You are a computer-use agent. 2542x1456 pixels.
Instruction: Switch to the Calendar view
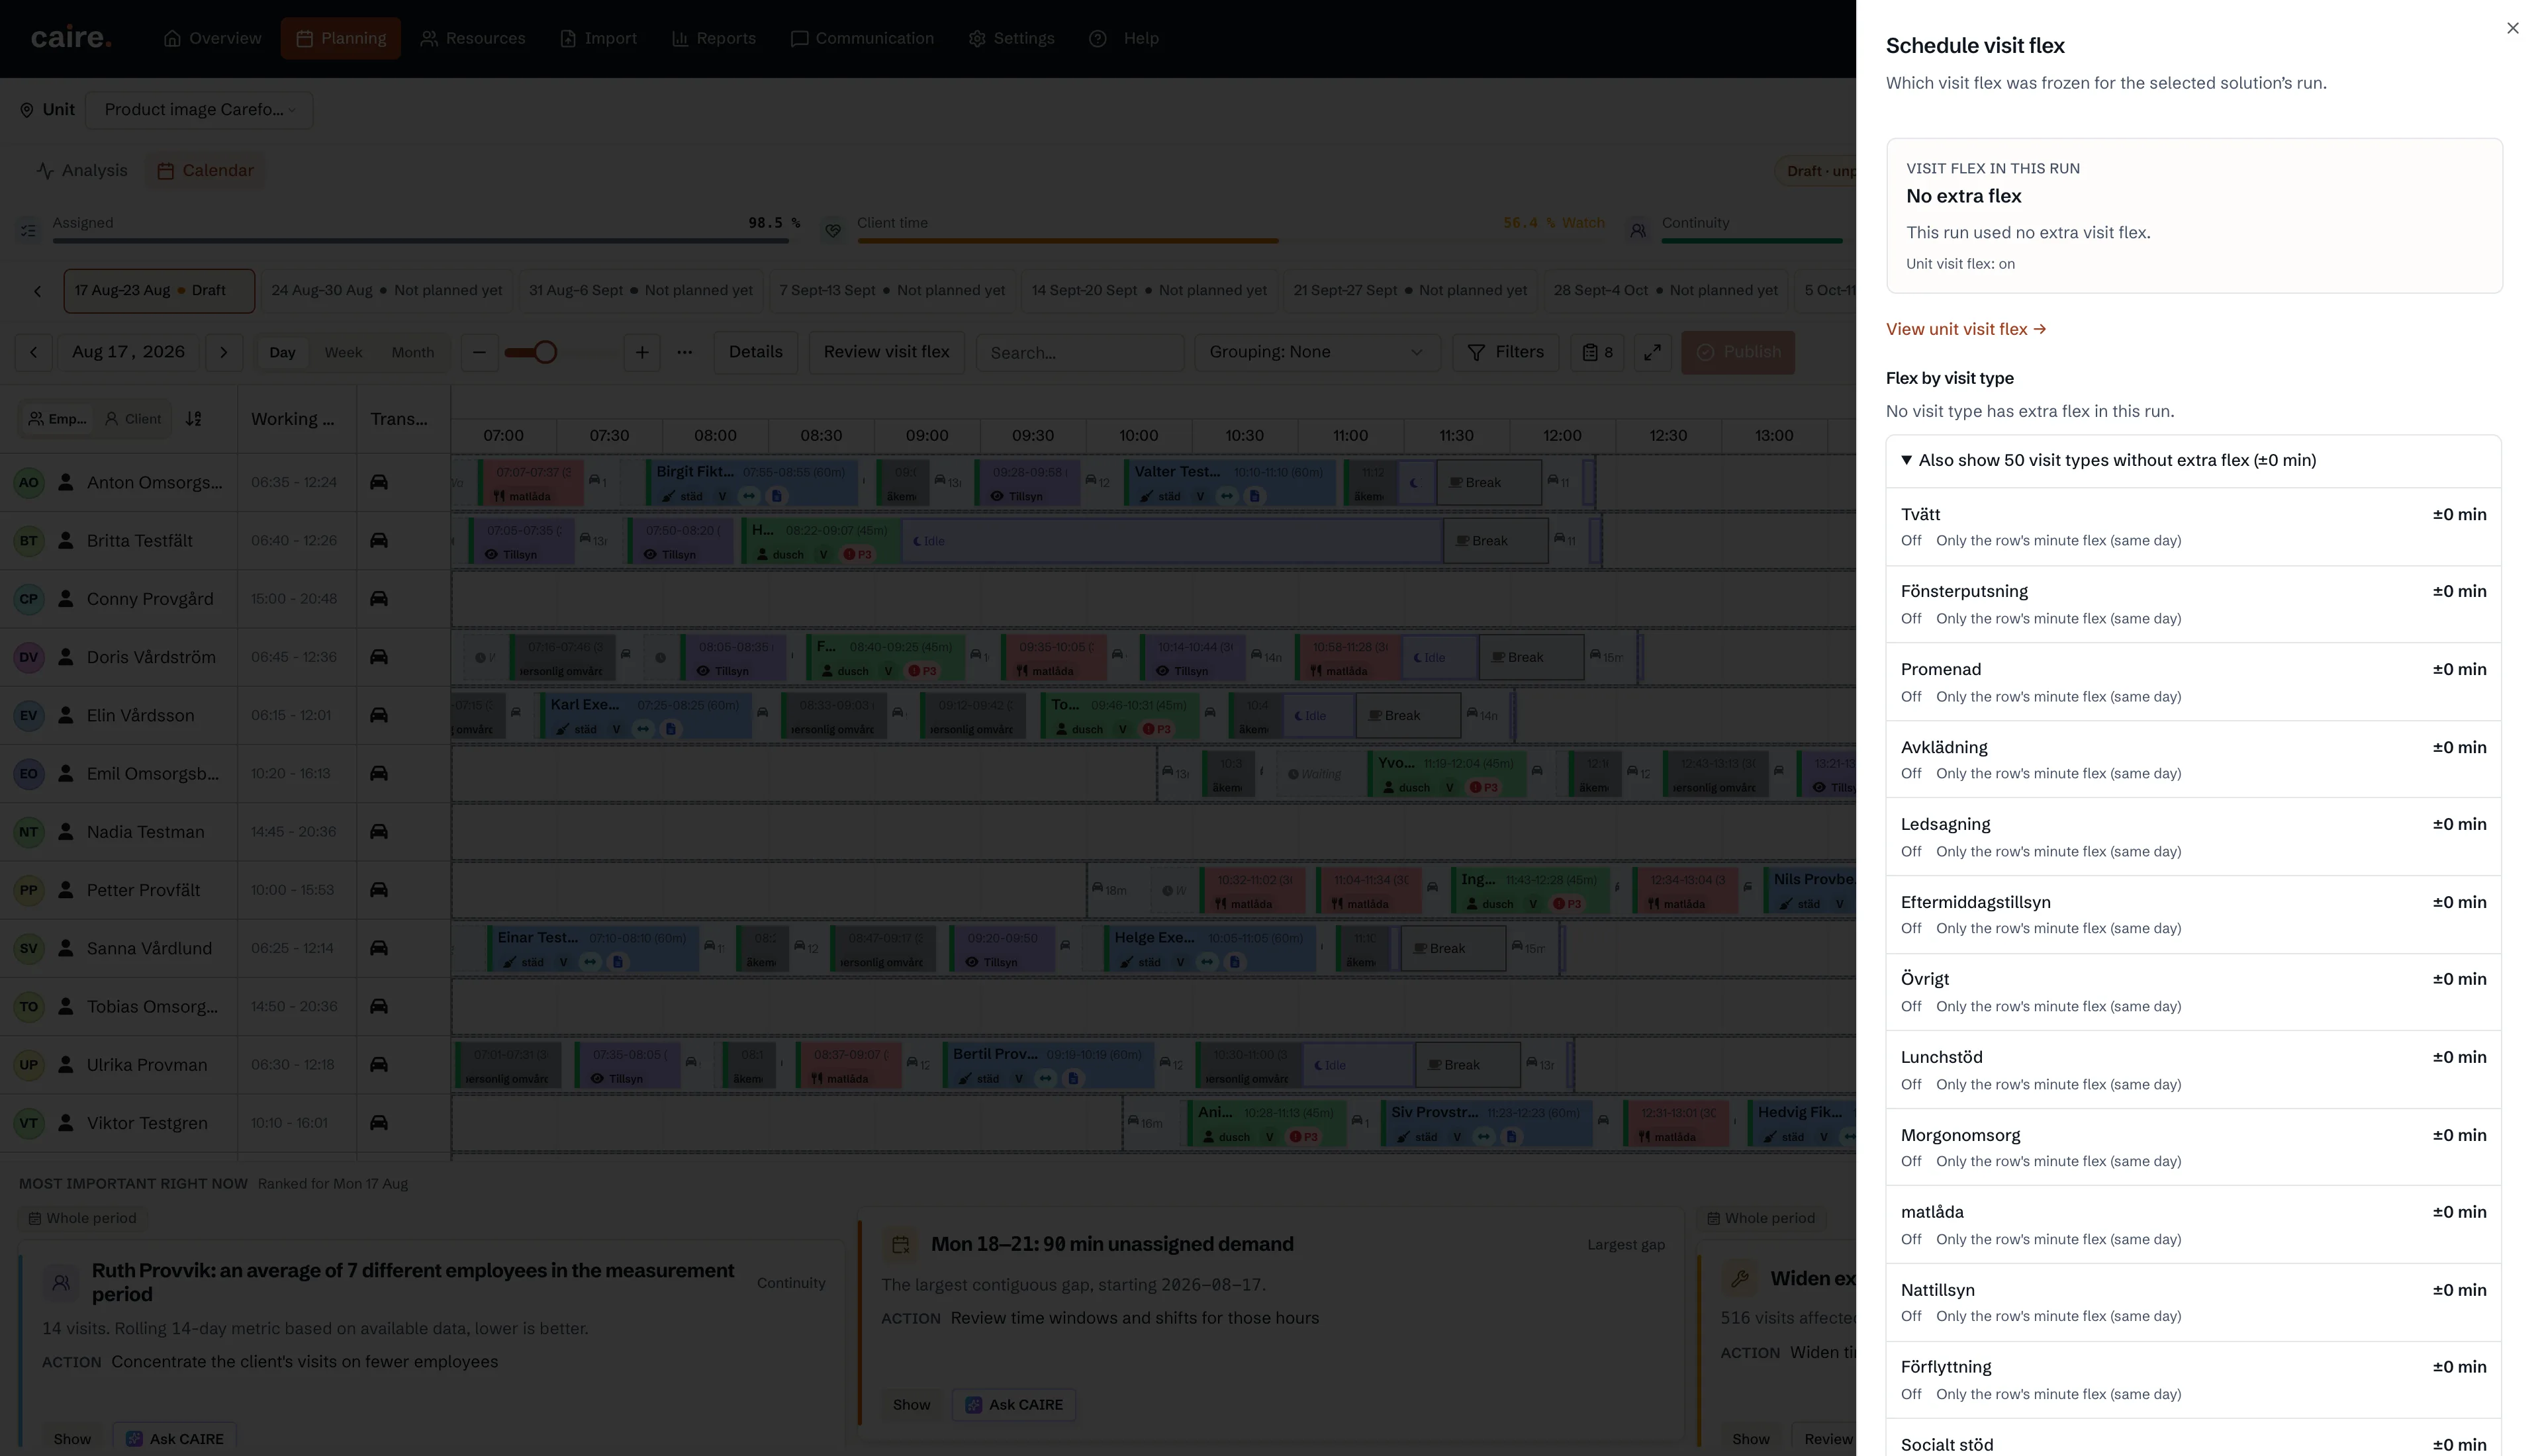coord(205,170)
